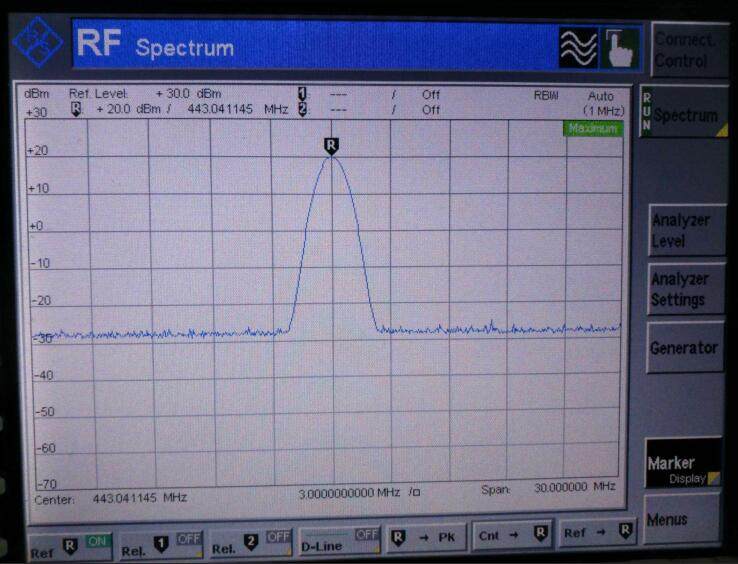Viewport: 738px width, 564px height.
Task: Open the Menus softkey
Action: tap(682, 519)
